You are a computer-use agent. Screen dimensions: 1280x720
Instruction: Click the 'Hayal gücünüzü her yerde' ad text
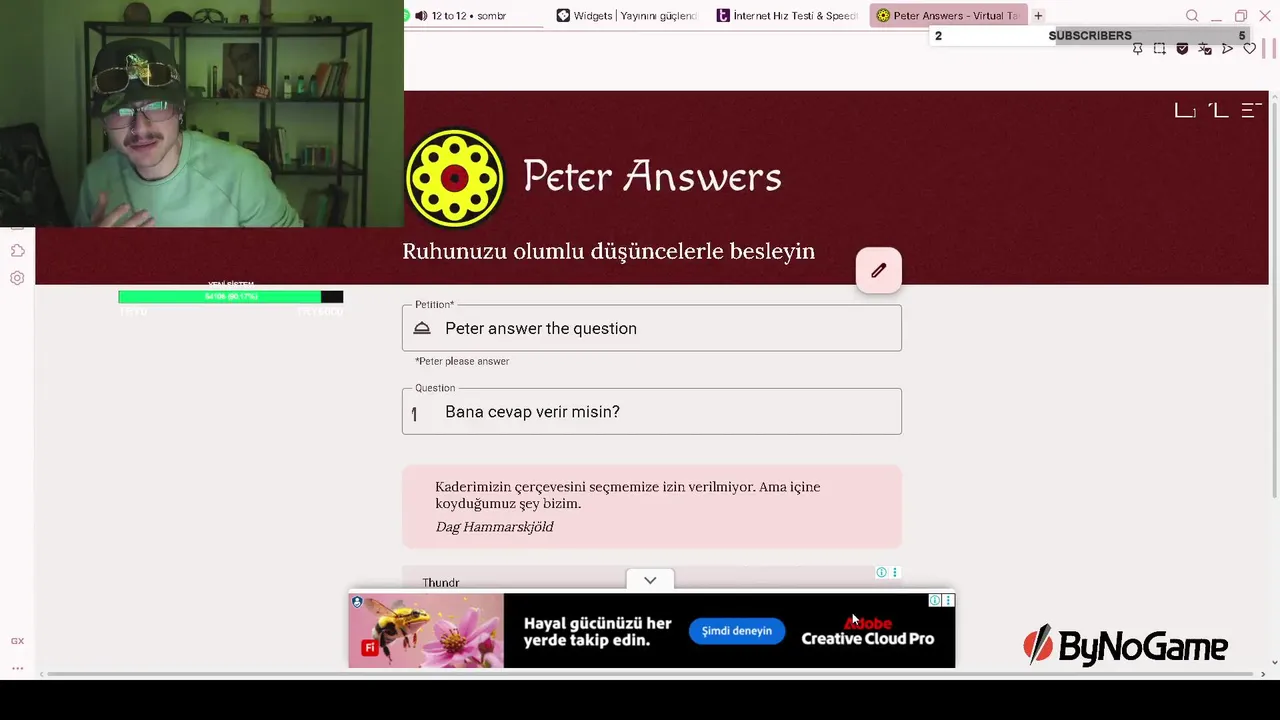[598, 631]
